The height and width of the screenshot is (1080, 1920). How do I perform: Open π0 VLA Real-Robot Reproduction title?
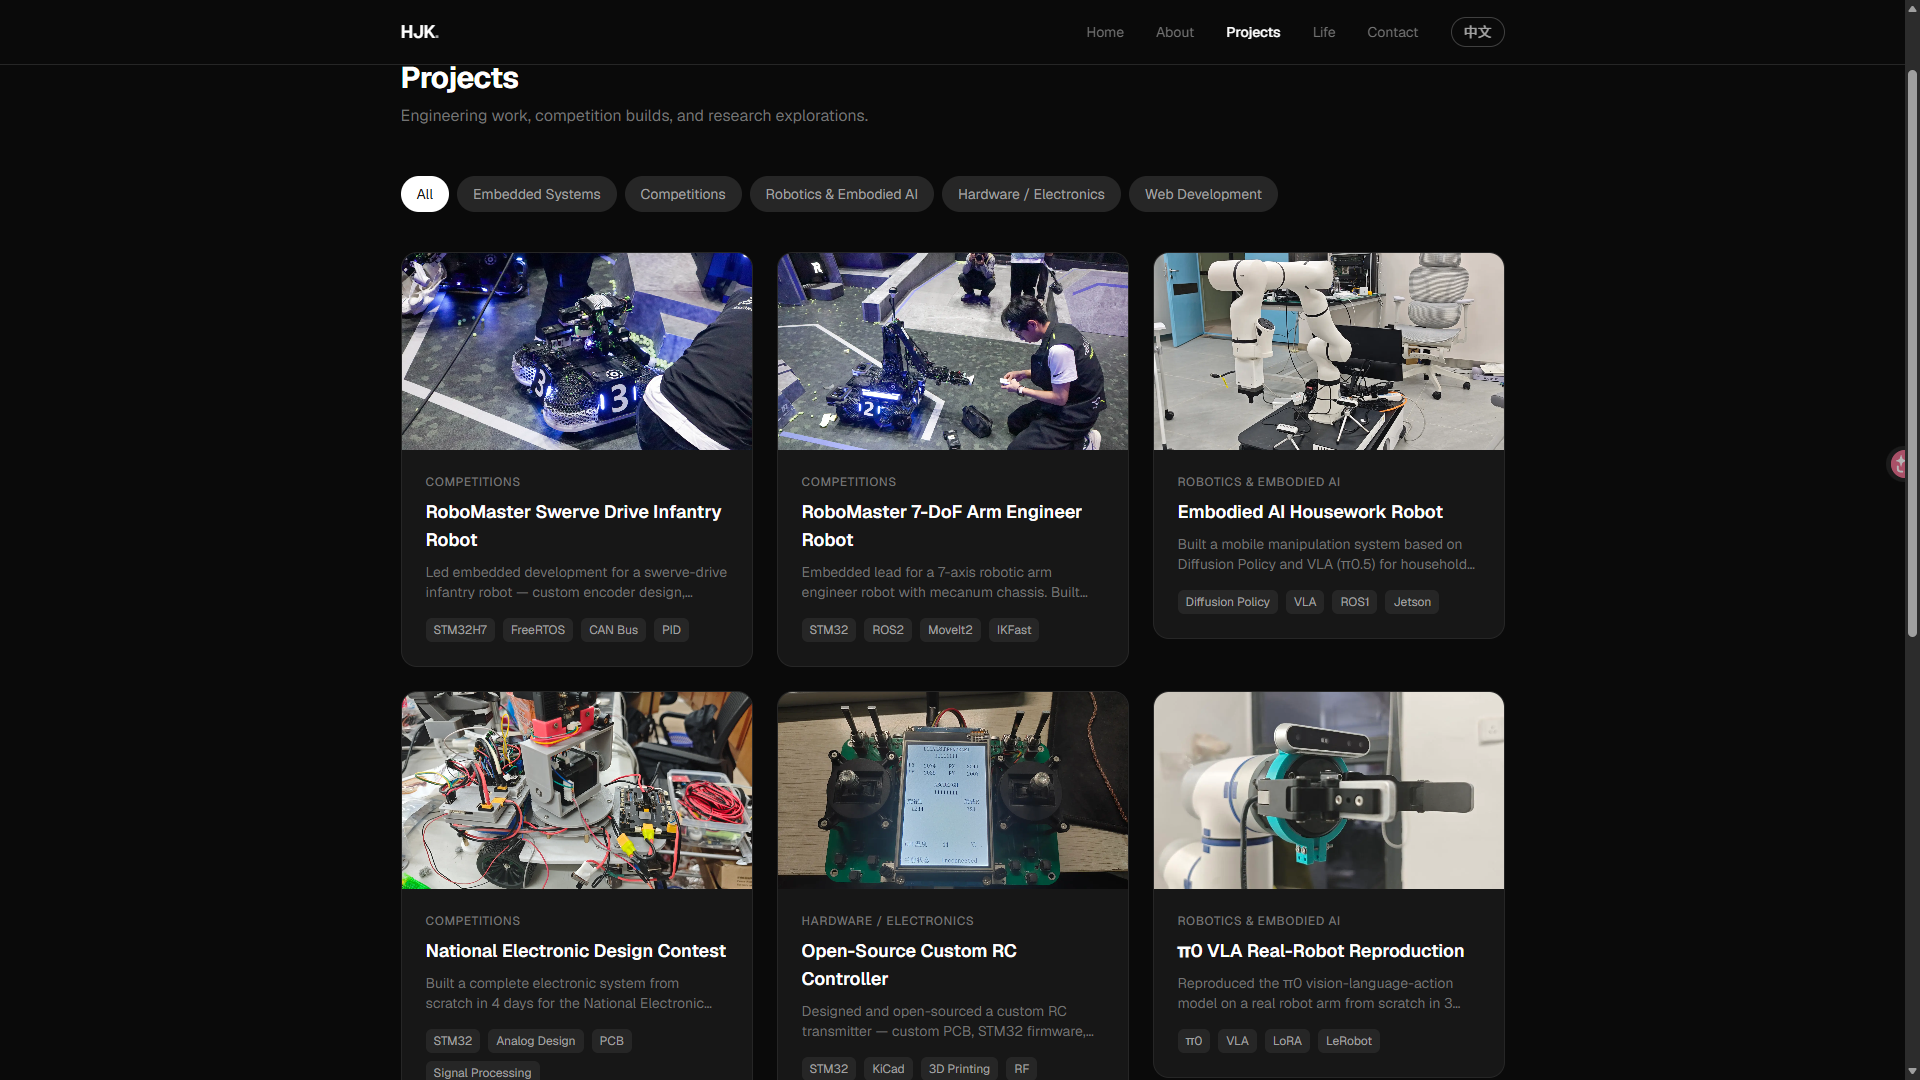pyautogui.click(x=1320, y=951)
